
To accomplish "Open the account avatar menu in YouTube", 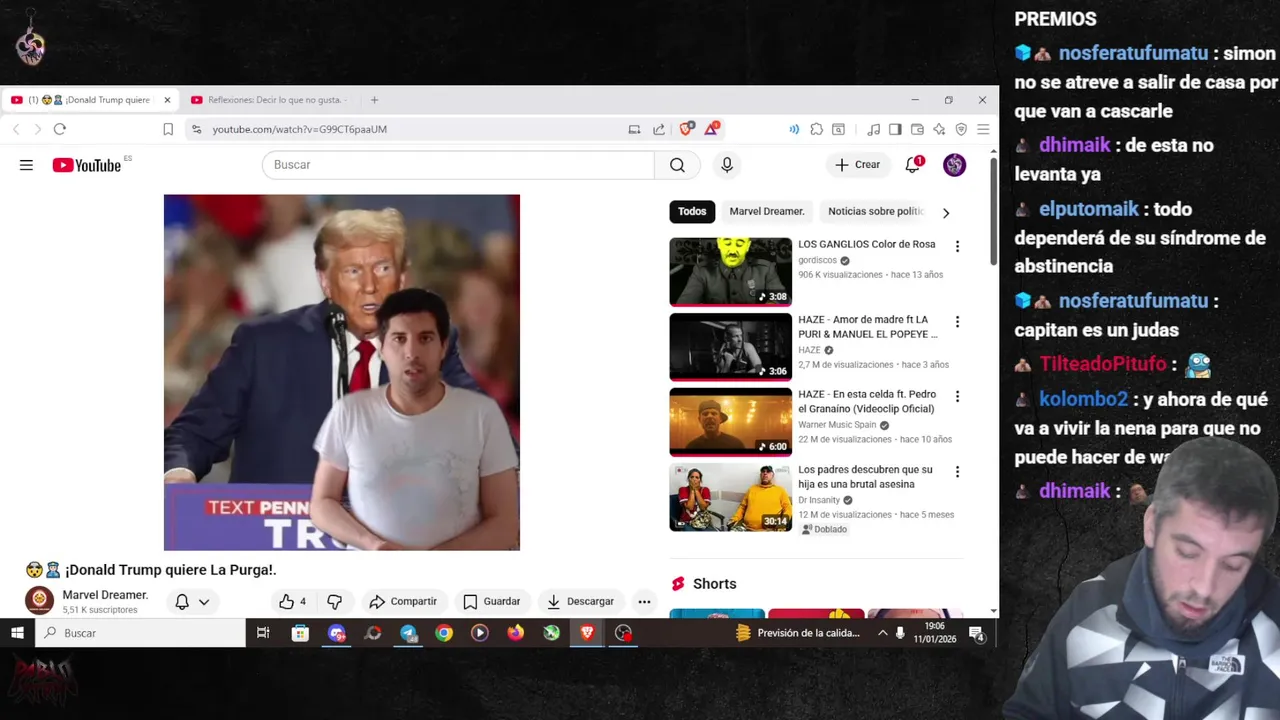I will pyautogui.click(x=954, y=165).
